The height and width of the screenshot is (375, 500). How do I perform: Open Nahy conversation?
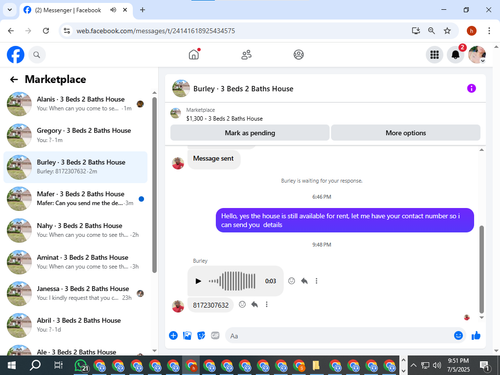tap(75, 230)
